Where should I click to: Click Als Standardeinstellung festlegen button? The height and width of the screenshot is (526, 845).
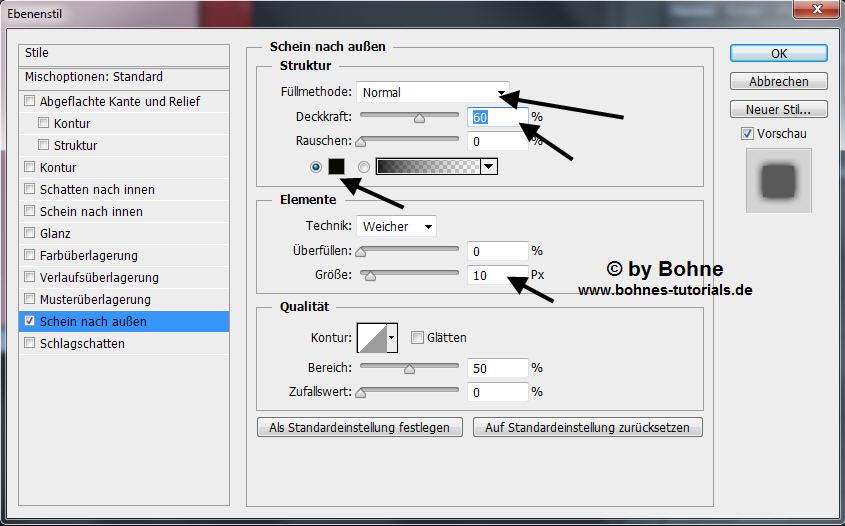(360, 427)
